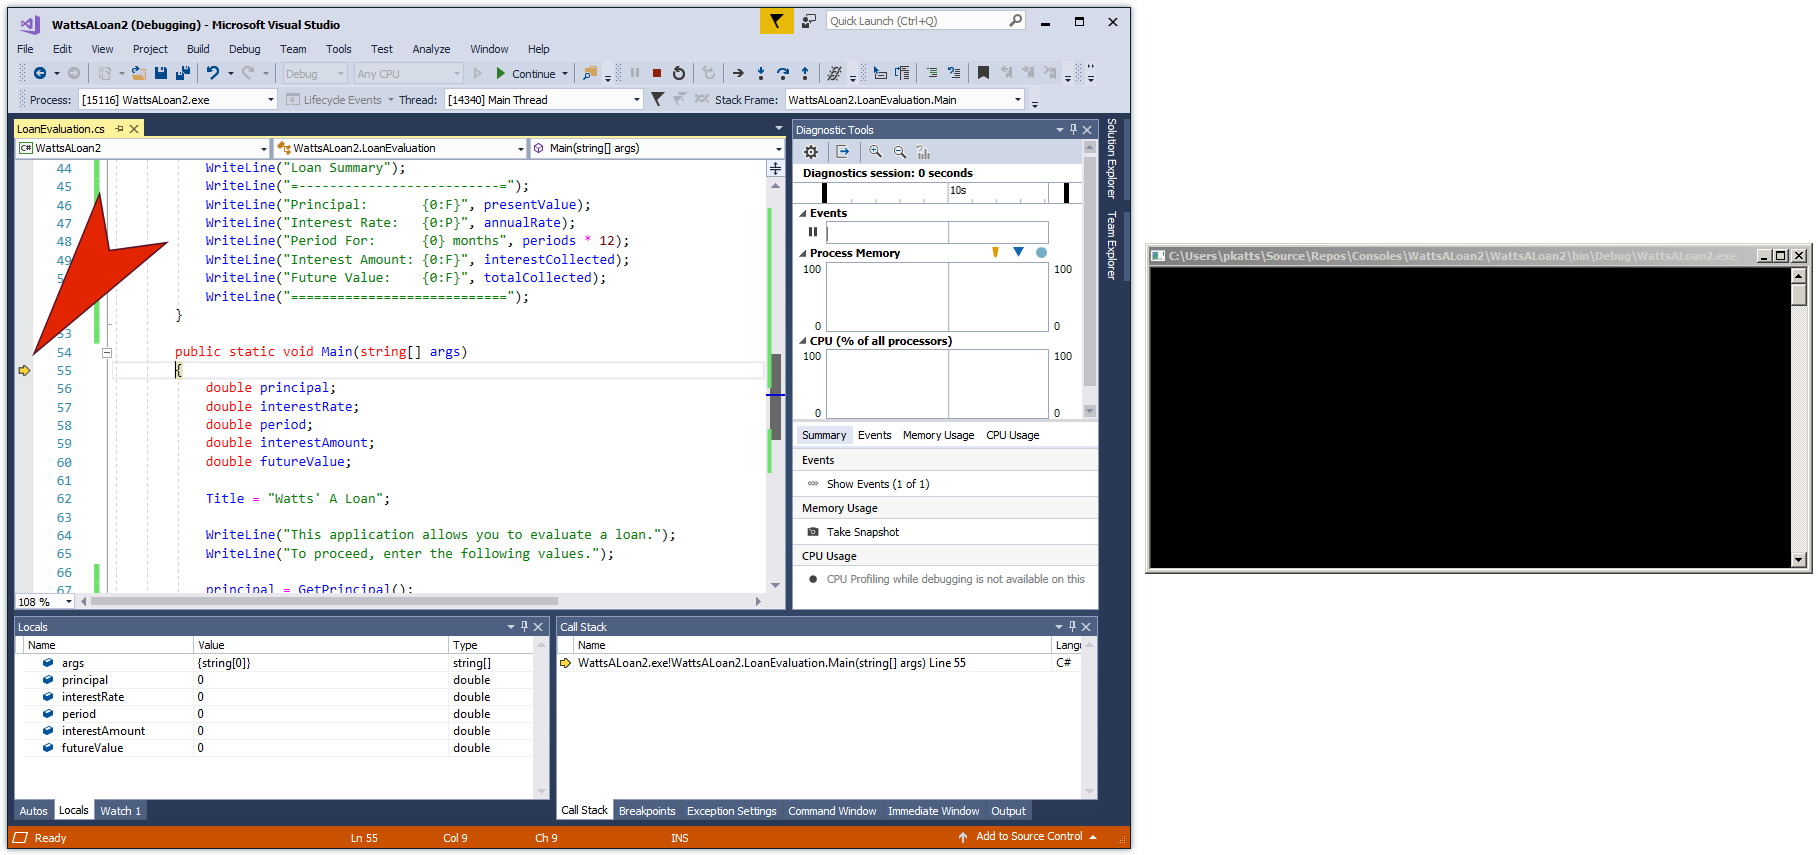Image resolution: width=1818 pixels, height=855 pixels.
Task: Toggle the blue snapshot marker legend
Action: tap(1018, 252)
